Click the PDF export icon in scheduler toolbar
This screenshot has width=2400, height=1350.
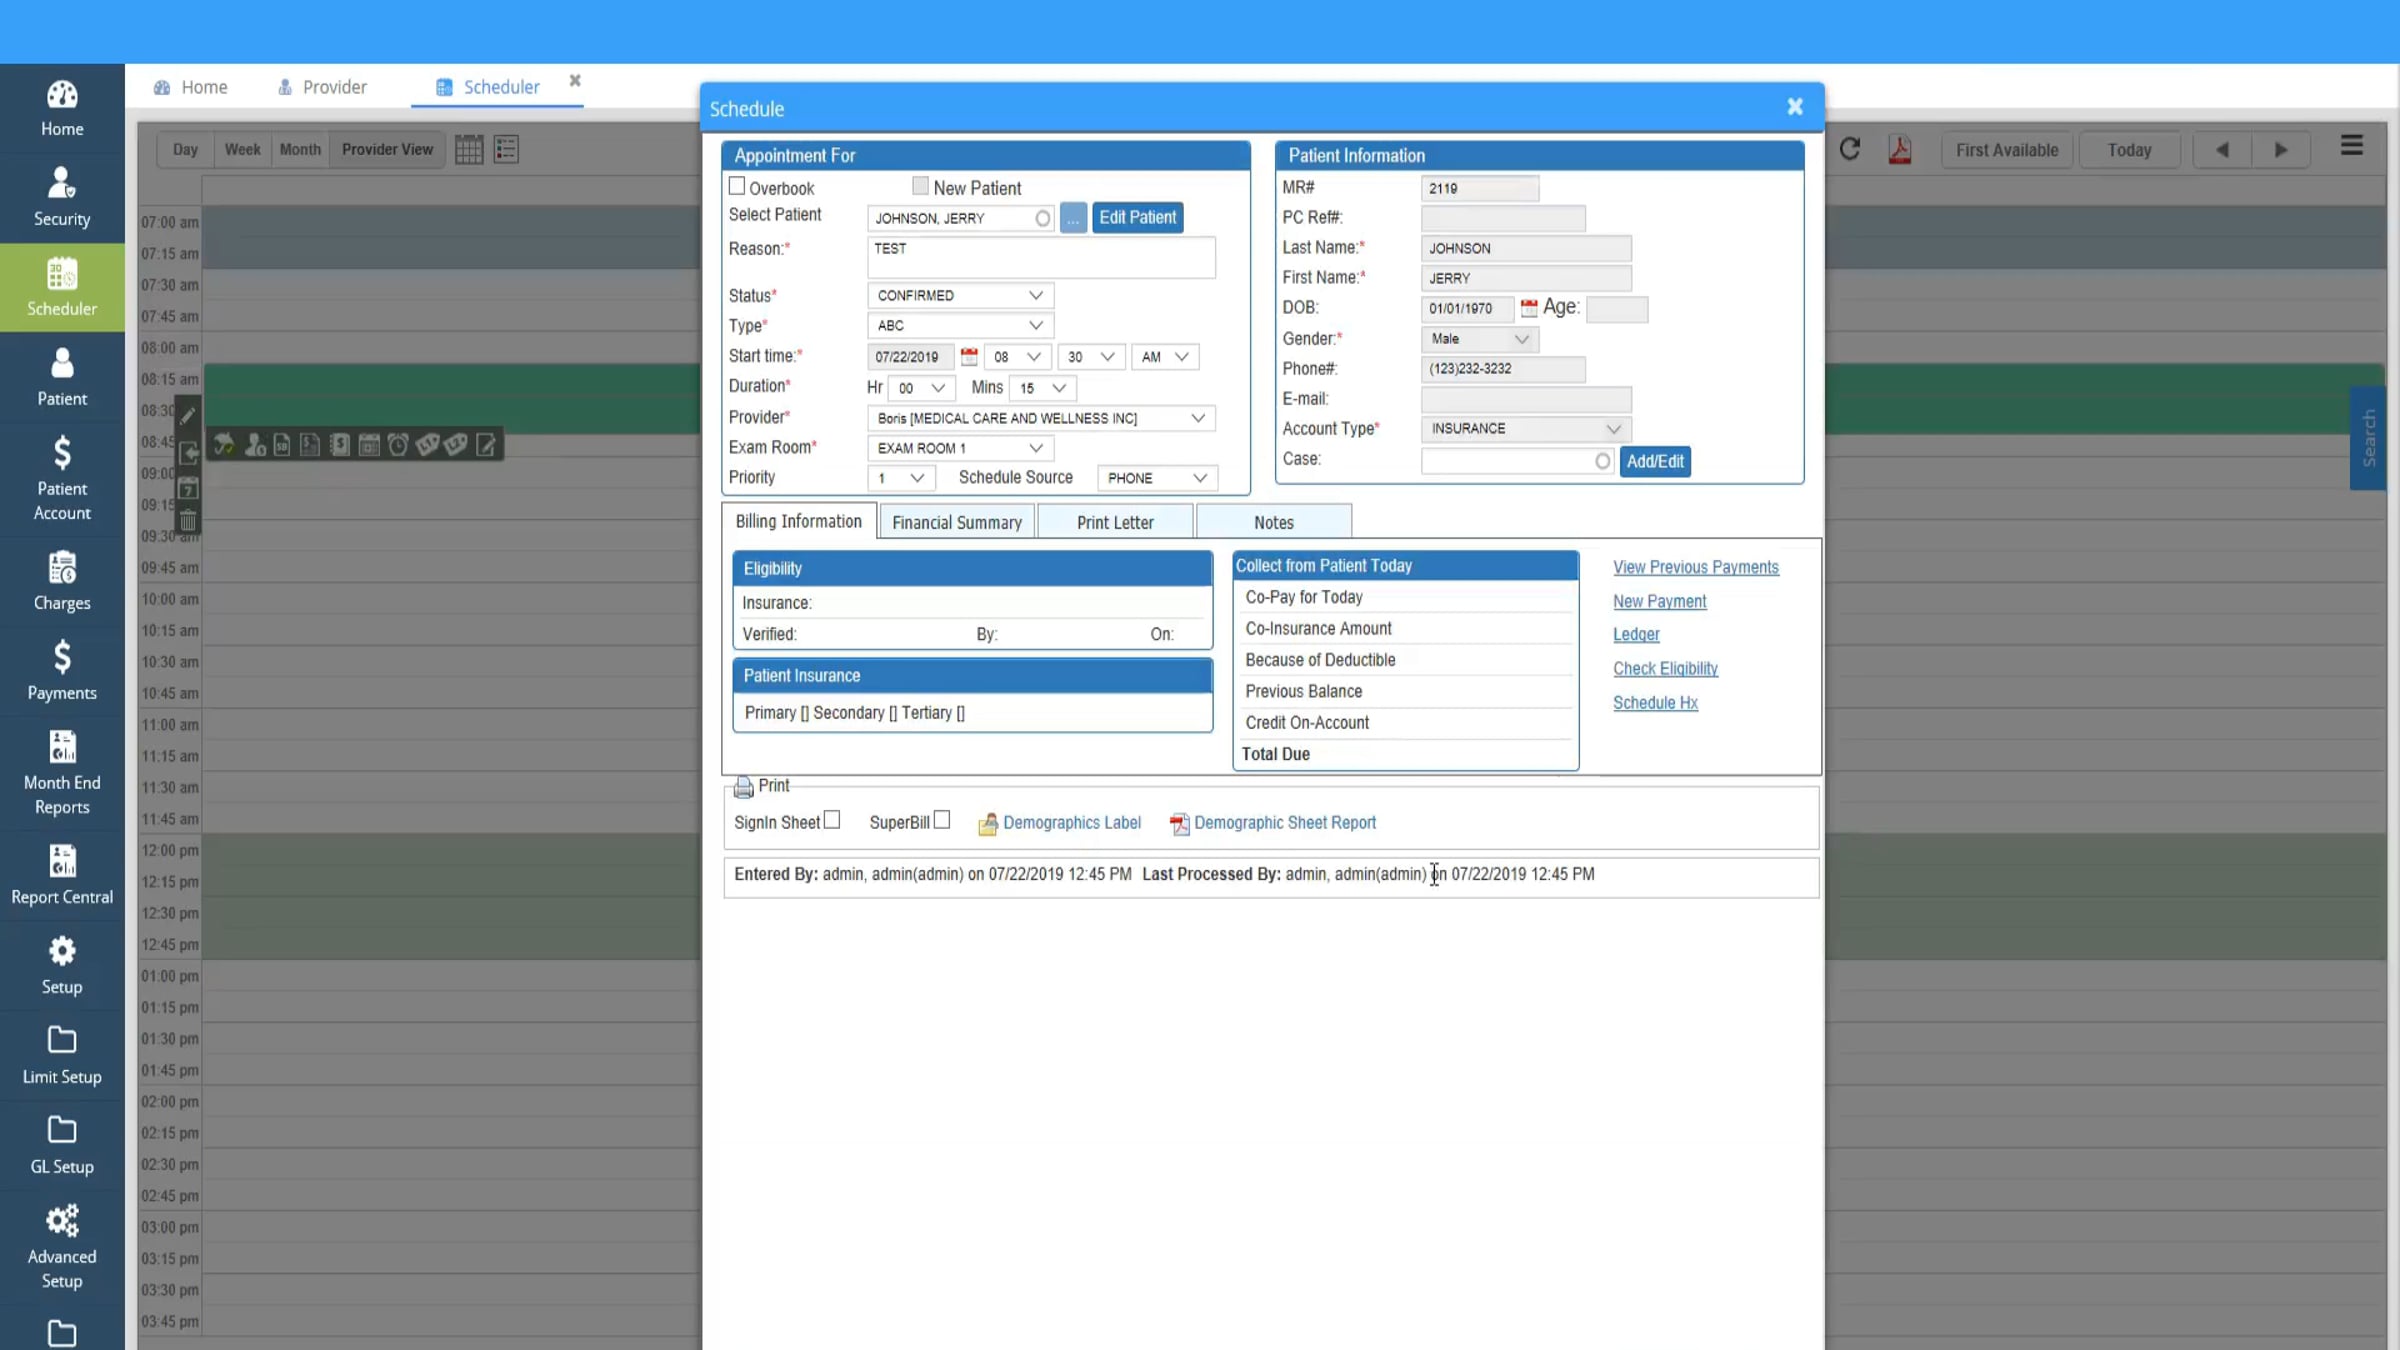(1900, 149)
